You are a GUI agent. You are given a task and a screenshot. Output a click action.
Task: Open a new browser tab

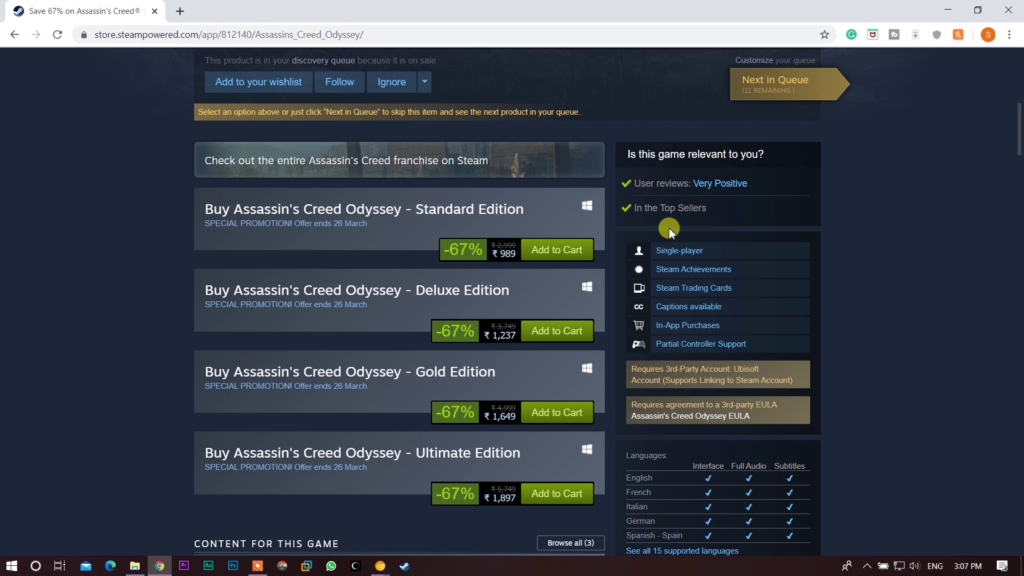[x=180, y=11]
